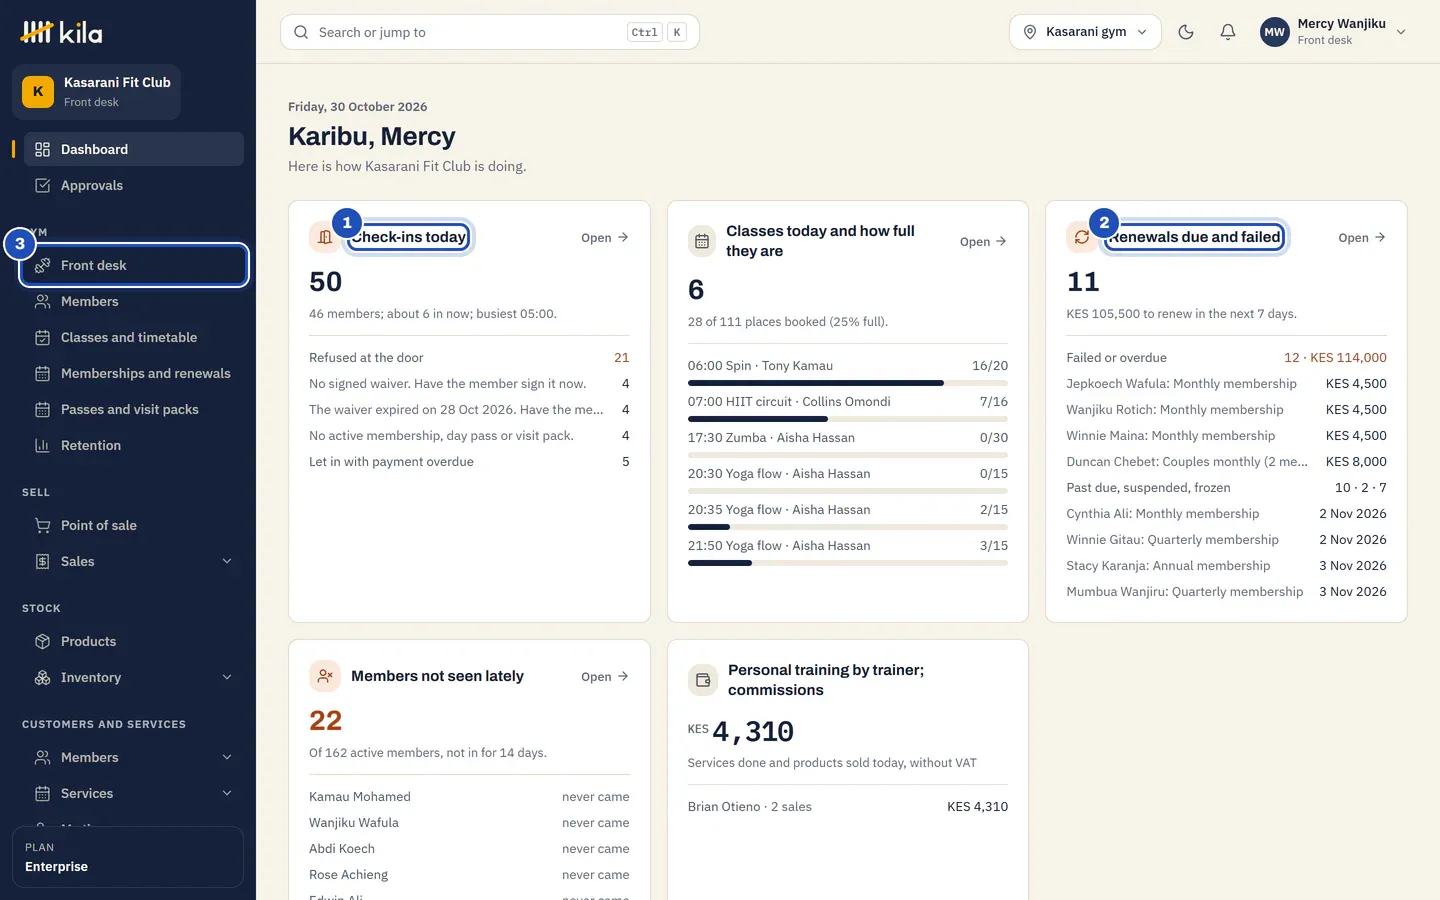Click the Dashboard grid icon
This screenshot has width=1440, height=900.
coord(42,149)
